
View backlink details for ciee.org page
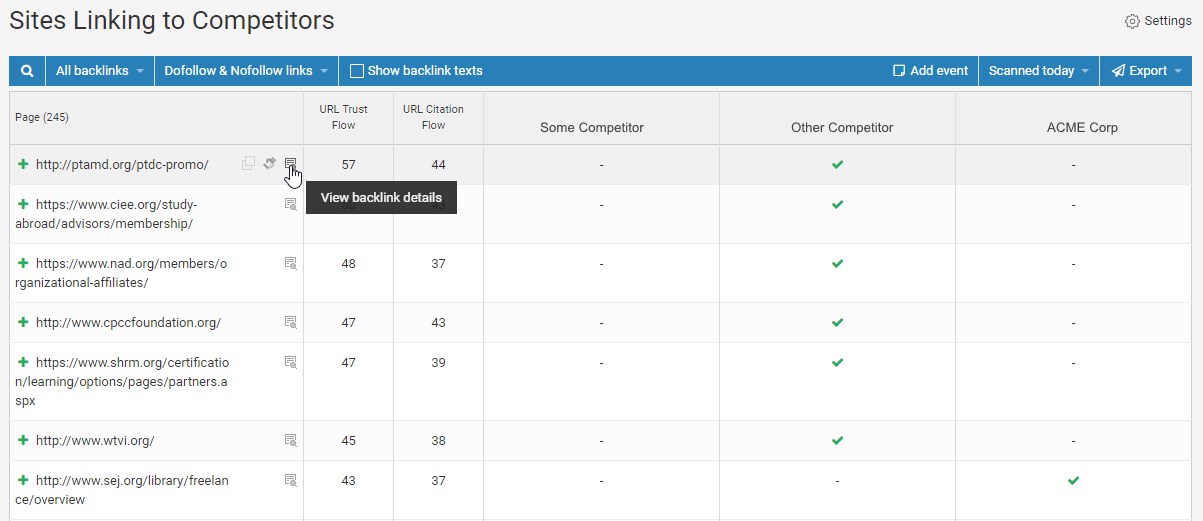(x=291, y=204)
